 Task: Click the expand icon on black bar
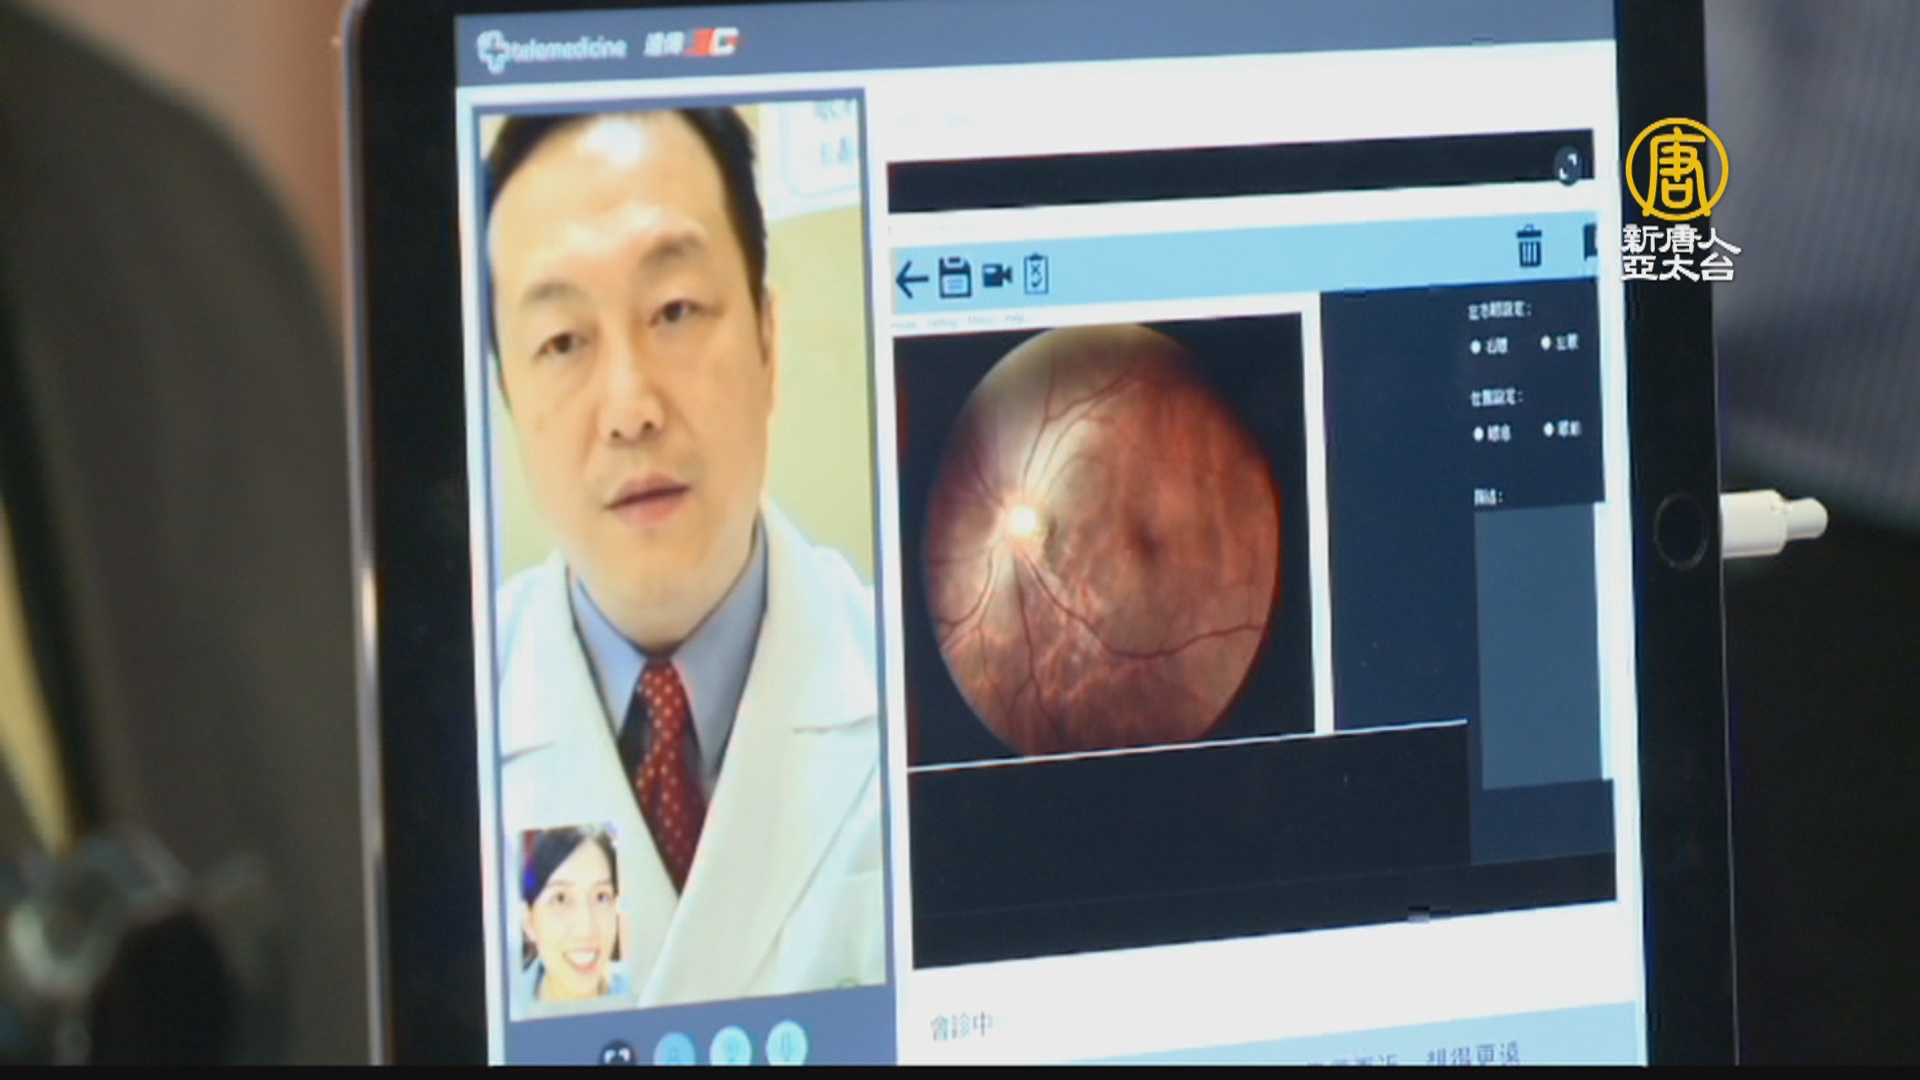1568,166
